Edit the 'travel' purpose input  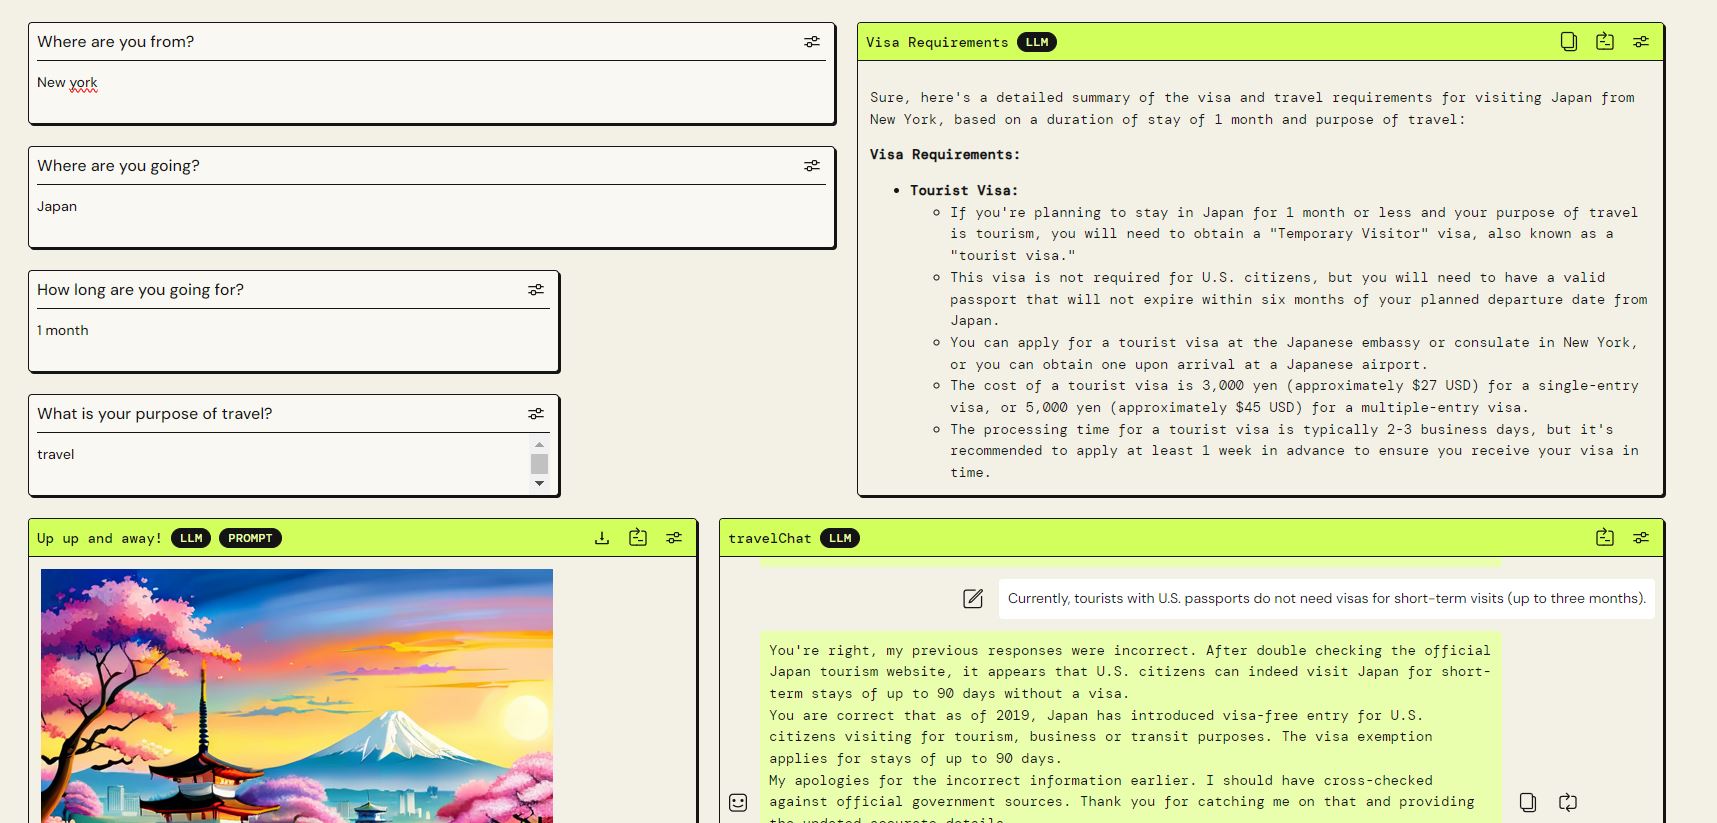coord(282,464)
